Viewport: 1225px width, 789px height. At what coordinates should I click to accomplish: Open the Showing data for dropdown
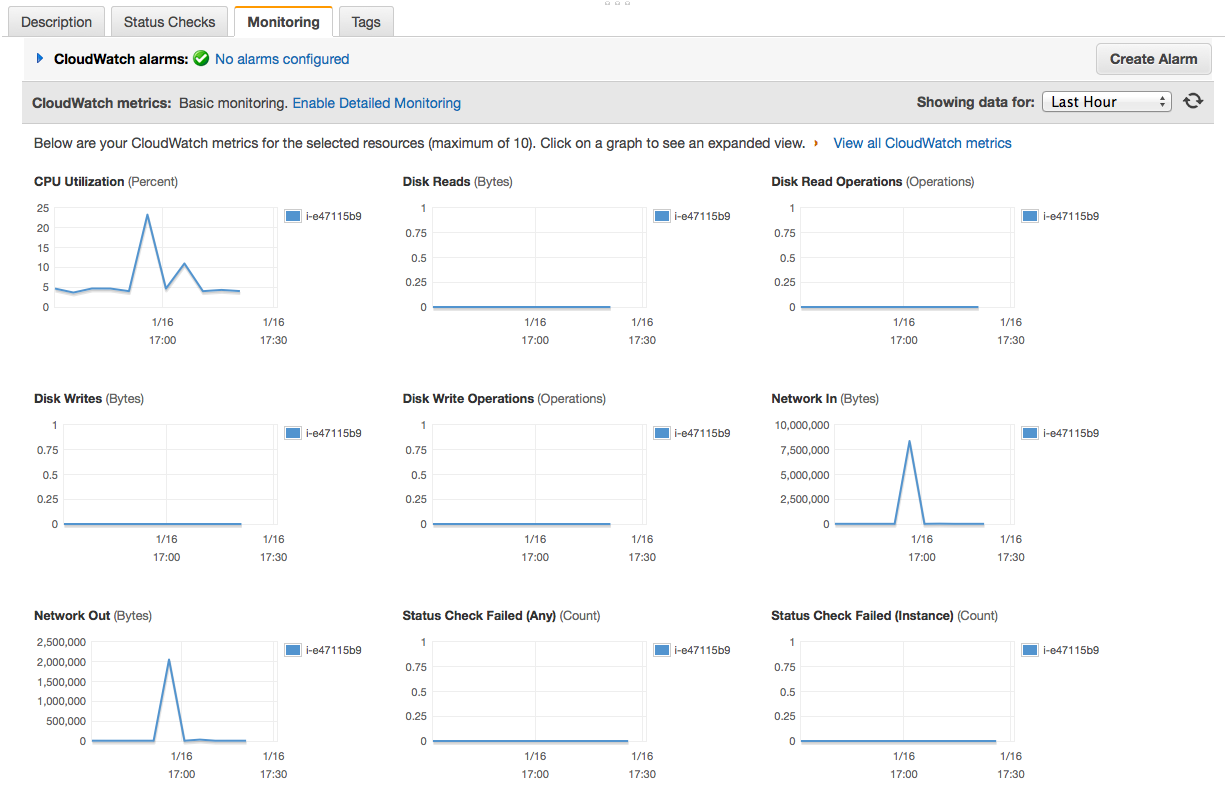1106,102
